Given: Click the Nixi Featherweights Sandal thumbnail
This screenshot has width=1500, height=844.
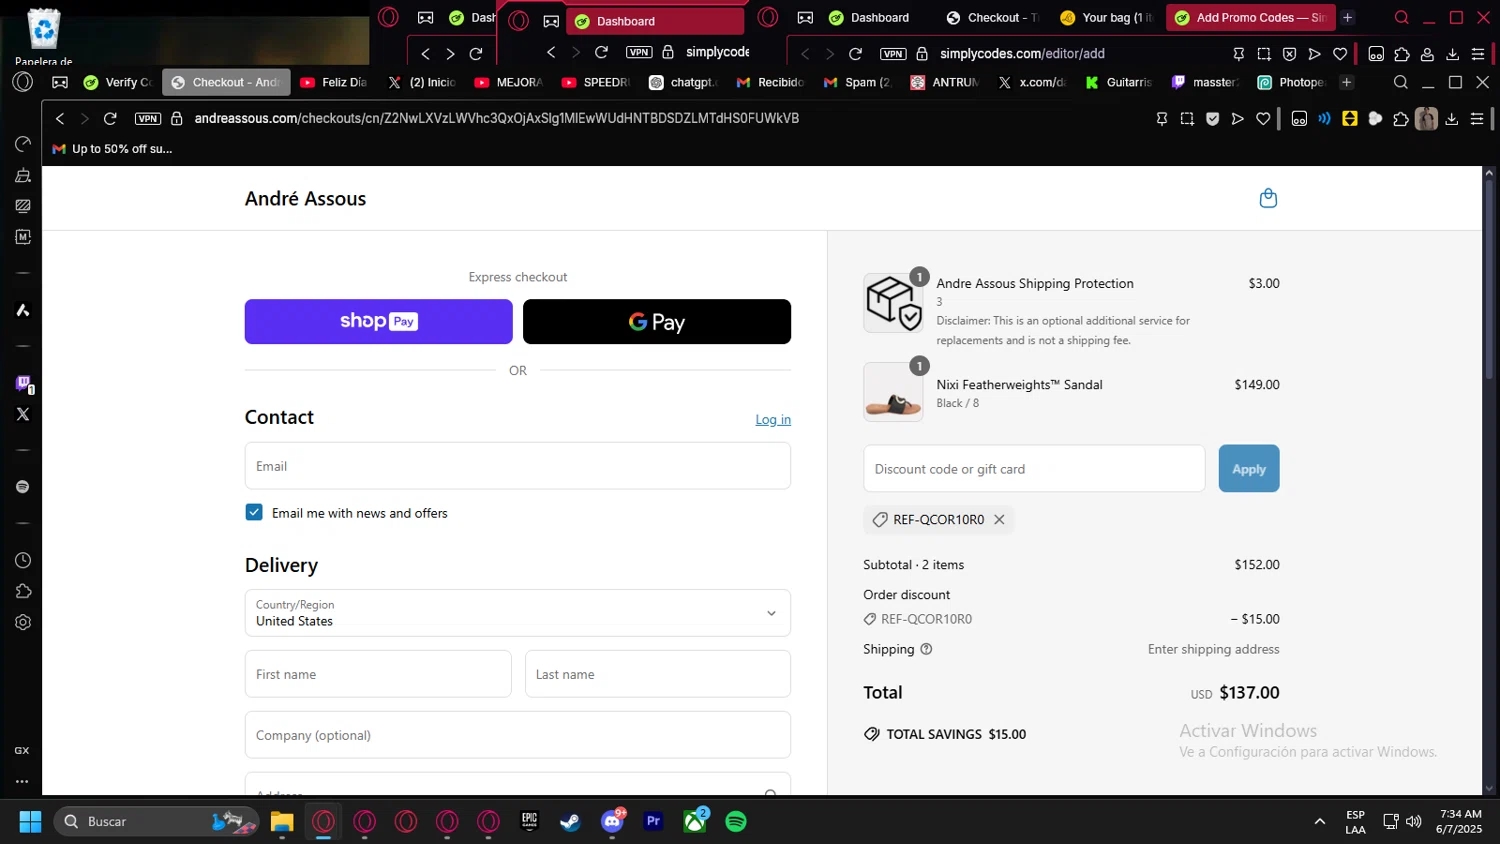Looking at the screenshot, I should click(x=894, y=392).
